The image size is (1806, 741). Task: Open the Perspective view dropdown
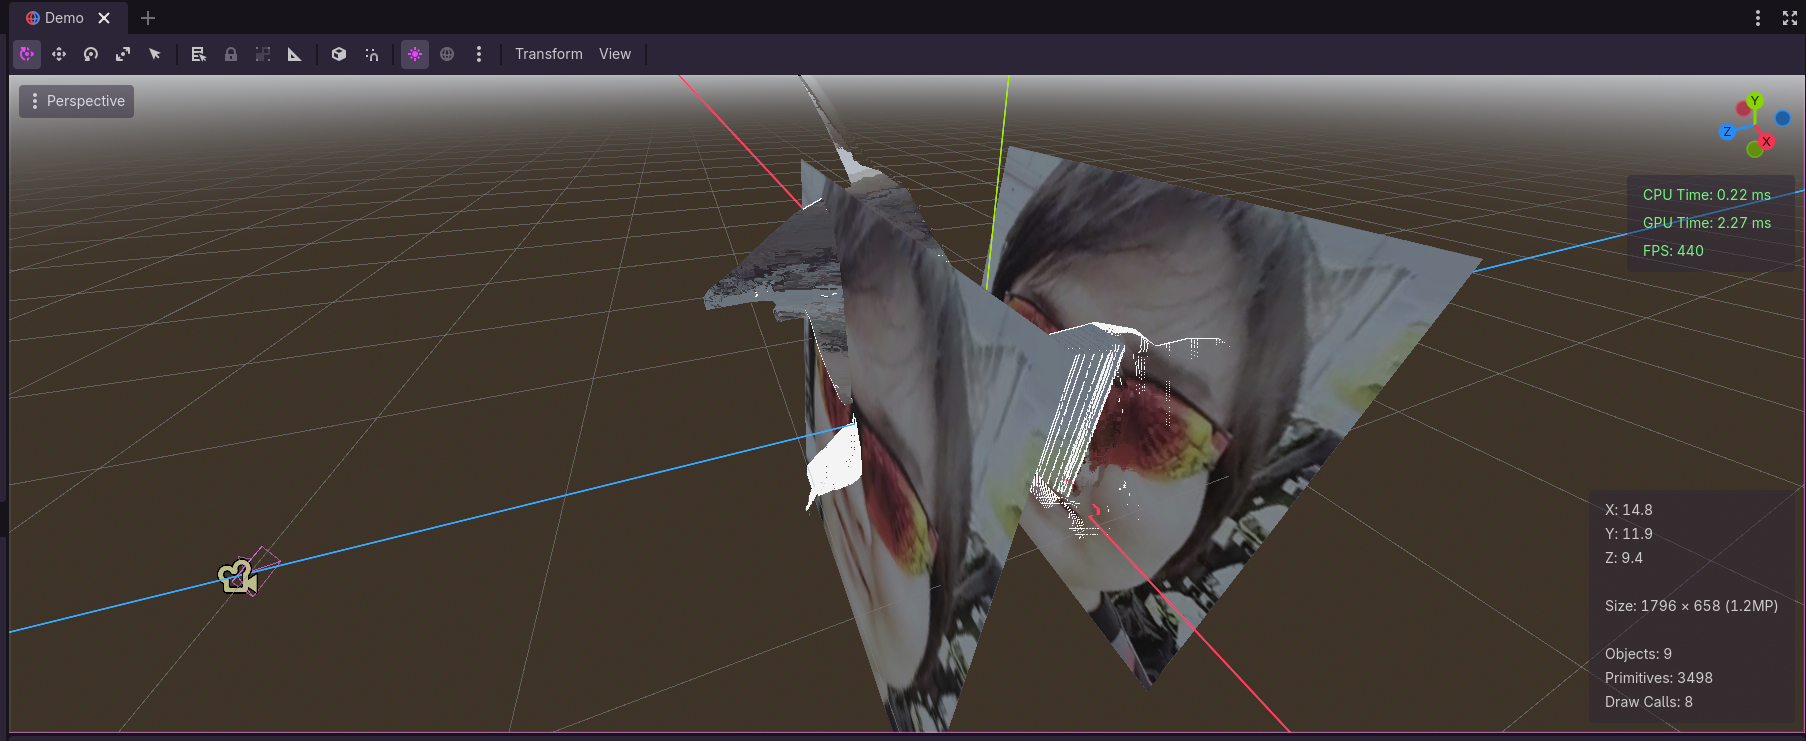(x=77, y=101)
